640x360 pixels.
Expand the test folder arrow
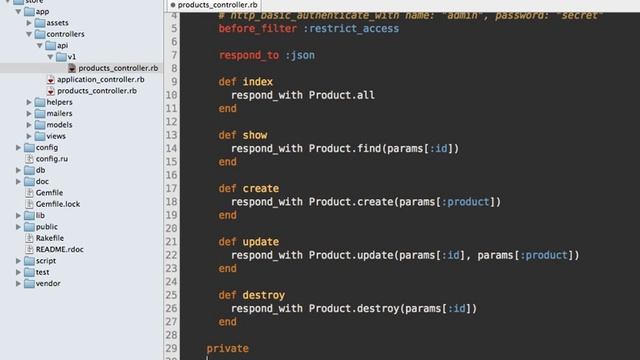[x=18, y=272]
